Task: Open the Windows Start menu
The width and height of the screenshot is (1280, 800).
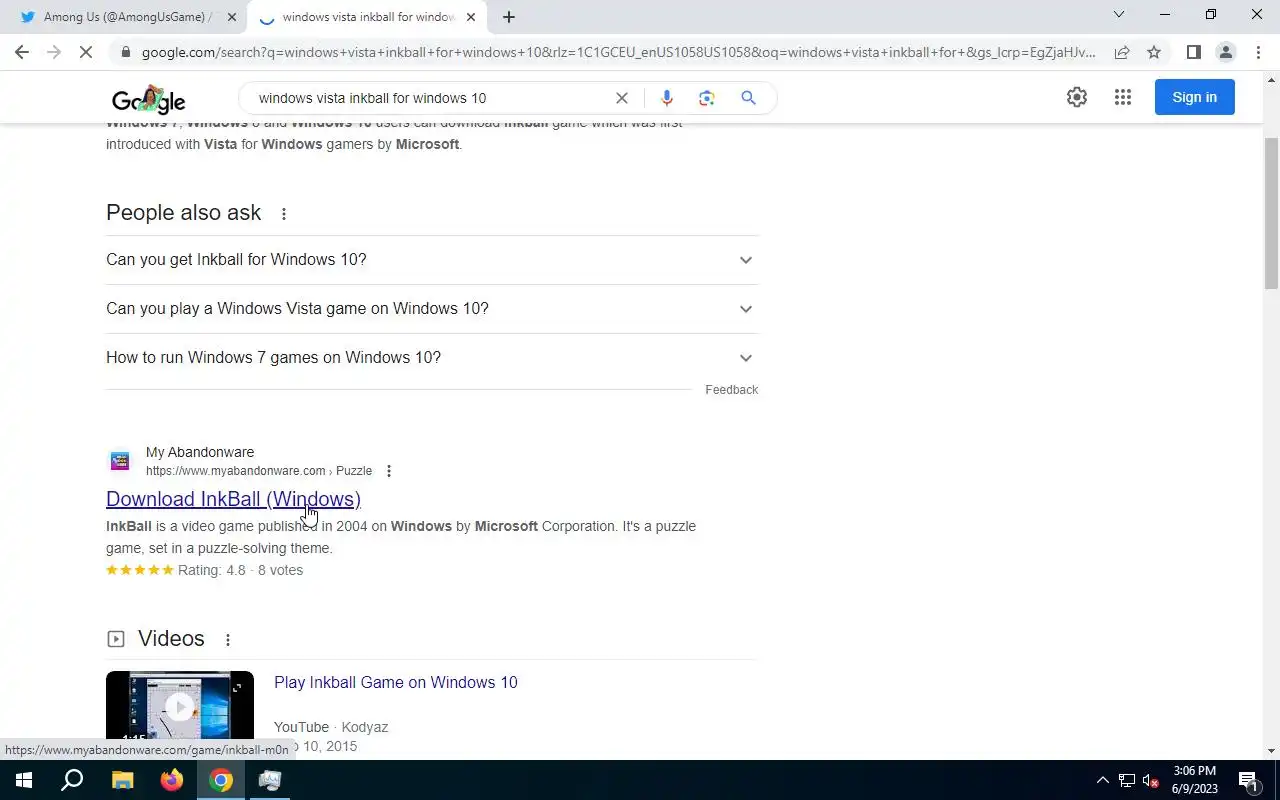Action: pos(24,780)
